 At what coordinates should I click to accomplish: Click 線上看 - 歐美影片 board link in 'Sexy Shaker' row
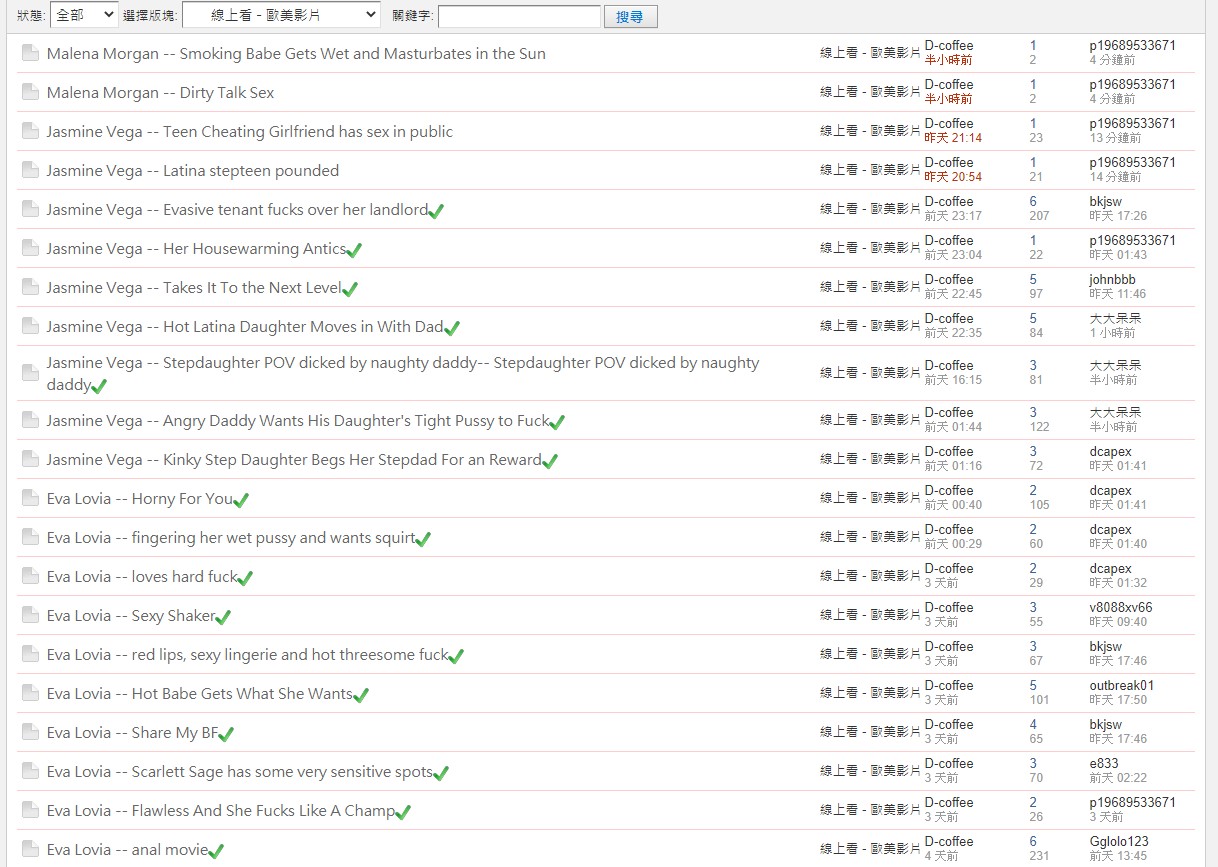[x=870, y=615]
